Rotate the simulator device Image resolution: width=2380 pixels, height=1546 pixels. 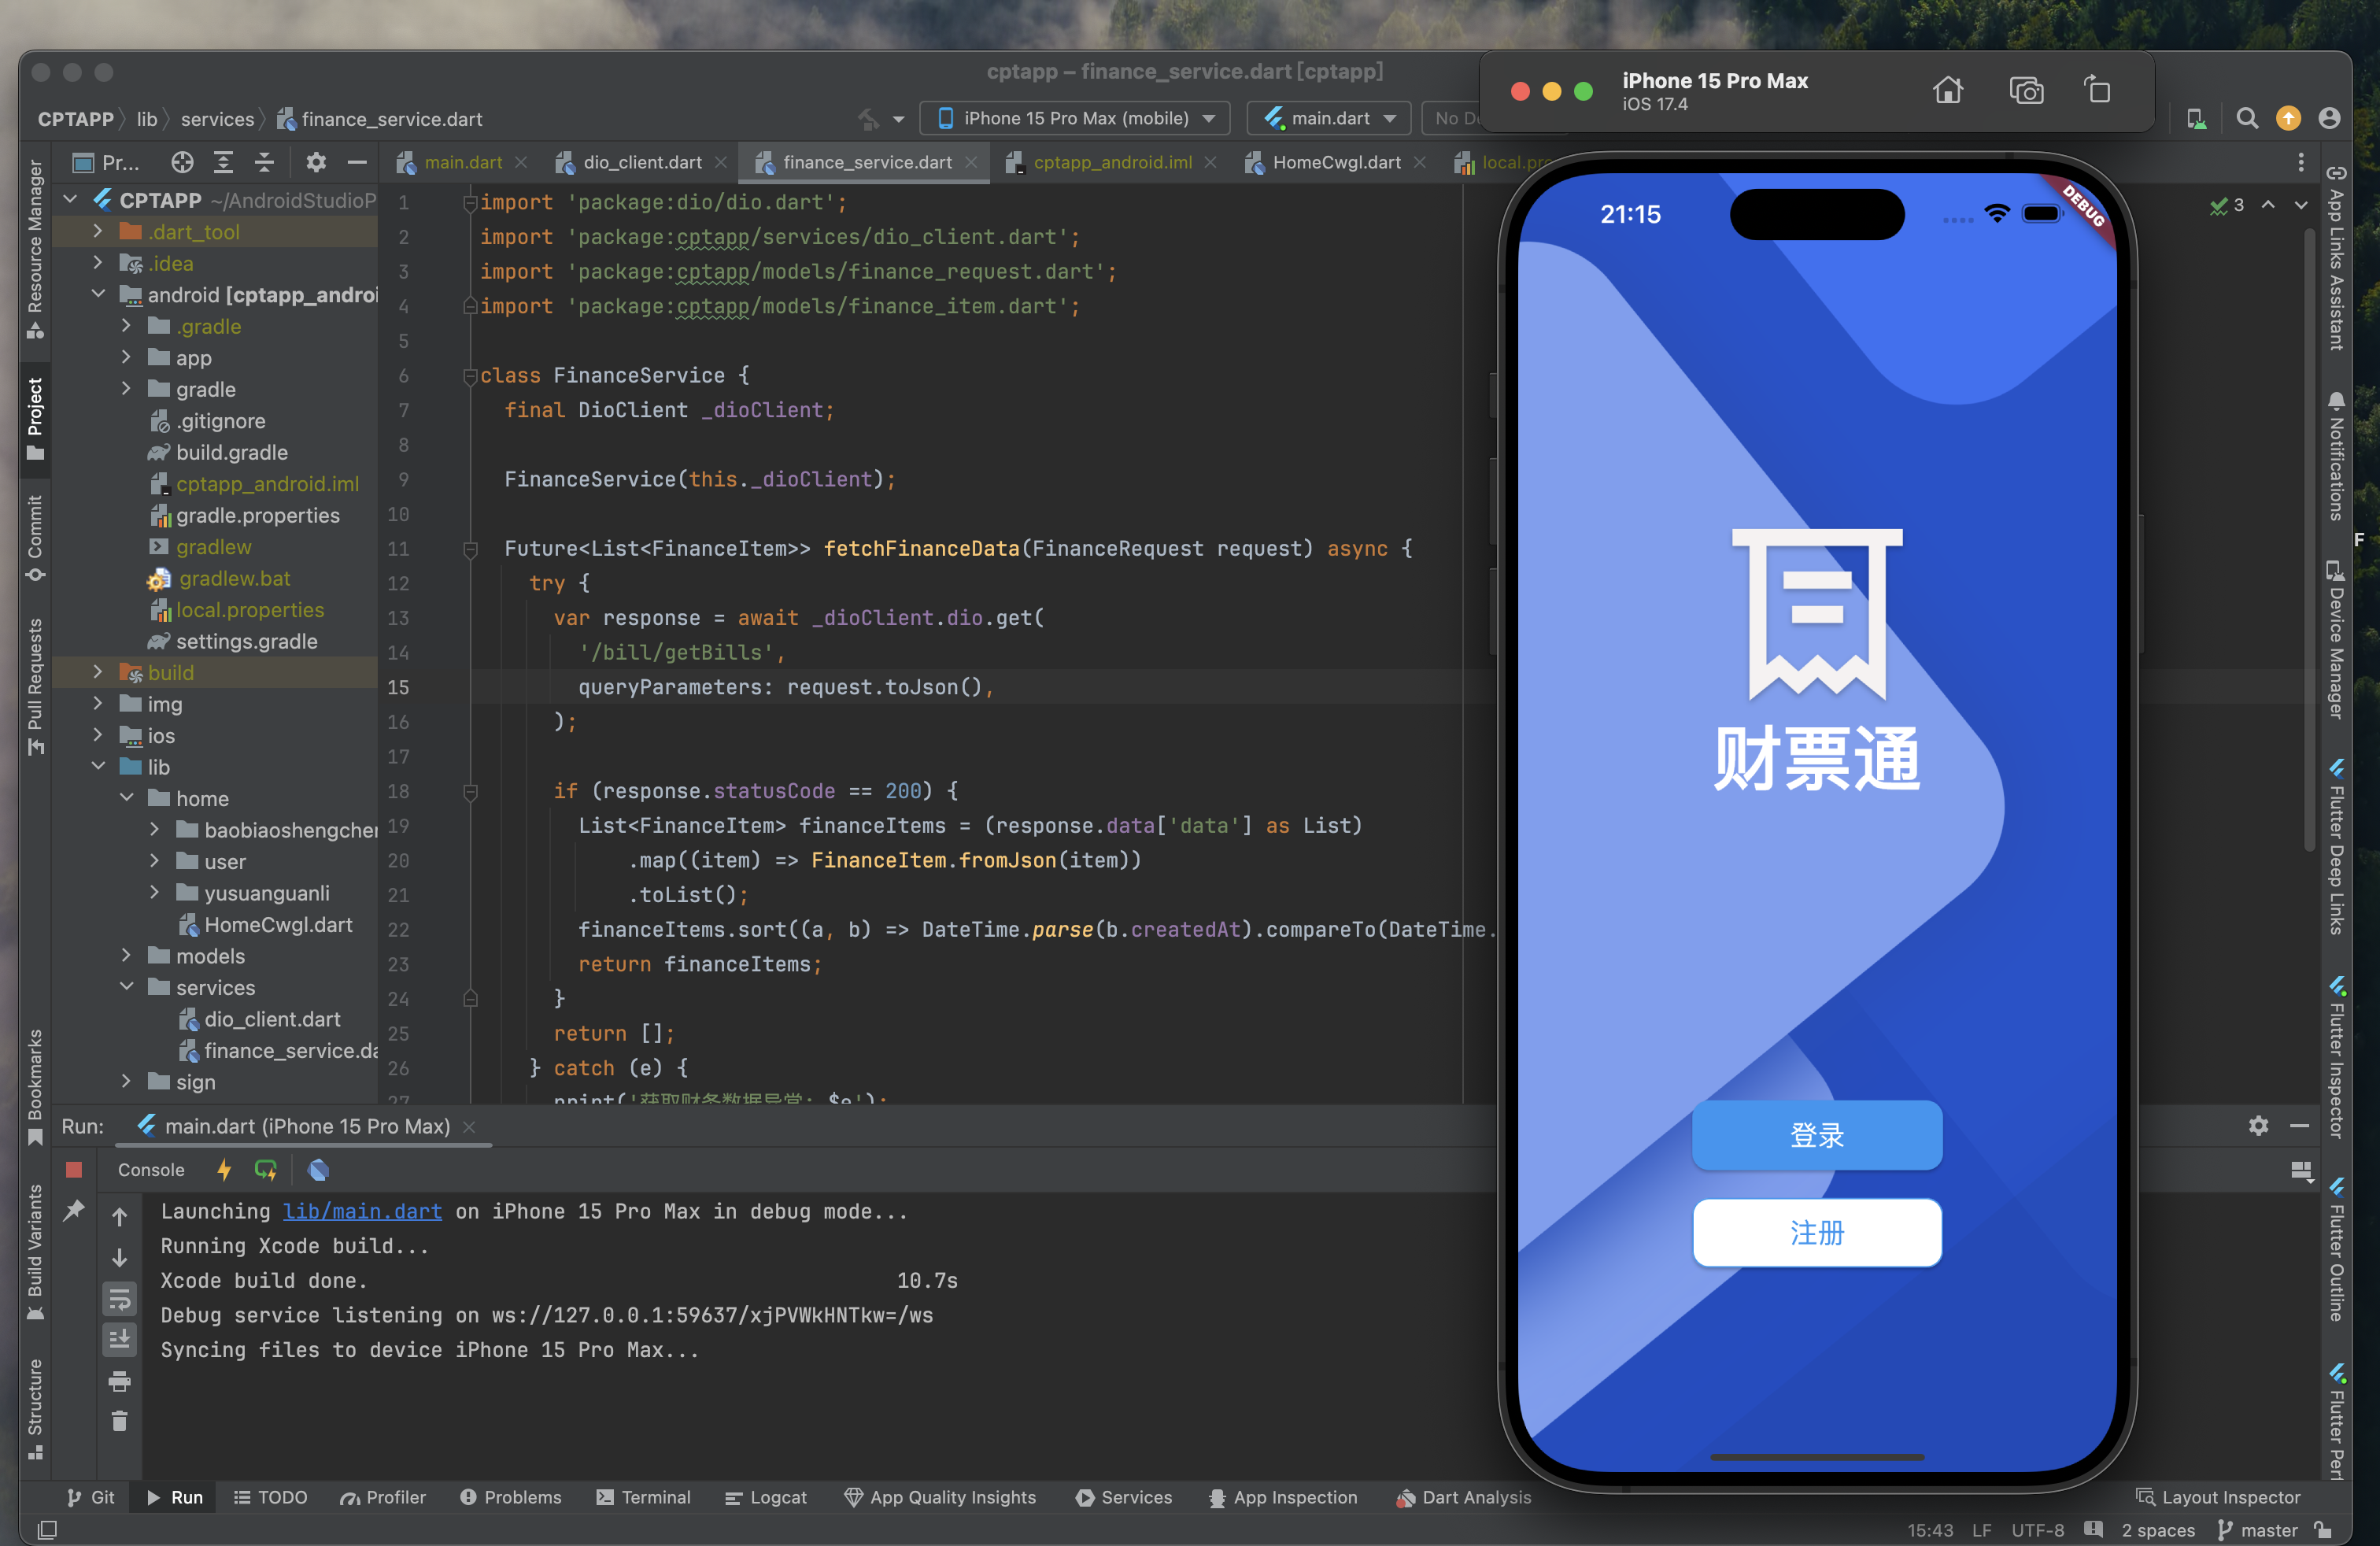tap(2098, 91)
